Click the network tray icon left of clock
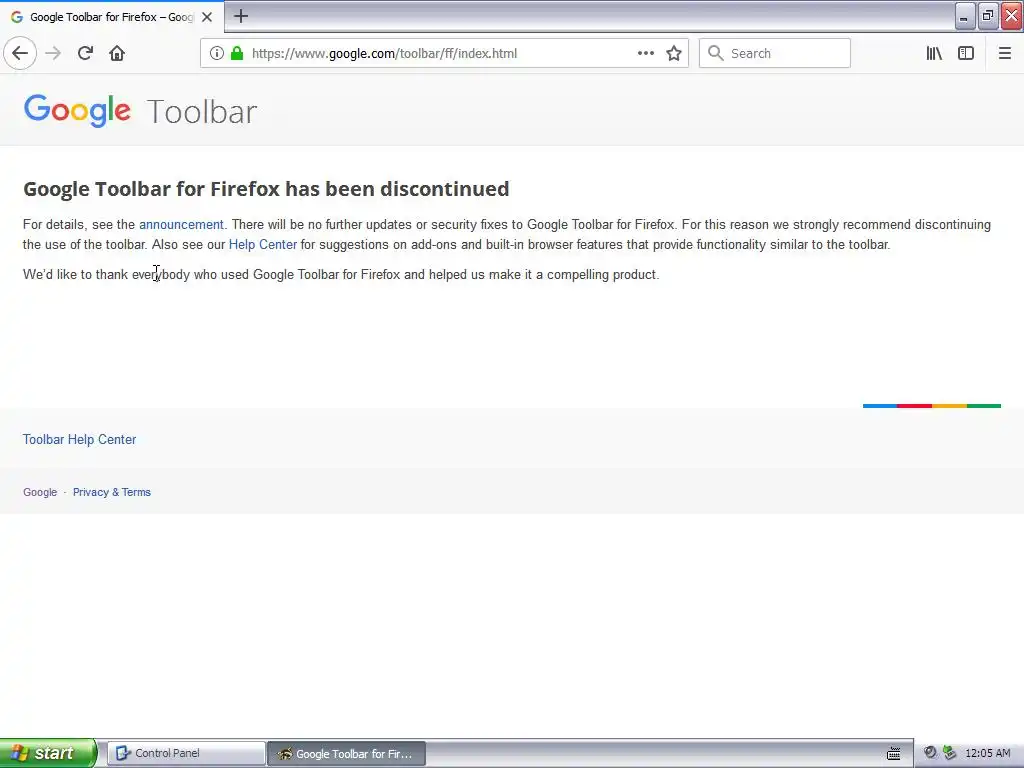The height and width of the screenshot is (768, 1024). pyautogui.click(x=950, y=753)
